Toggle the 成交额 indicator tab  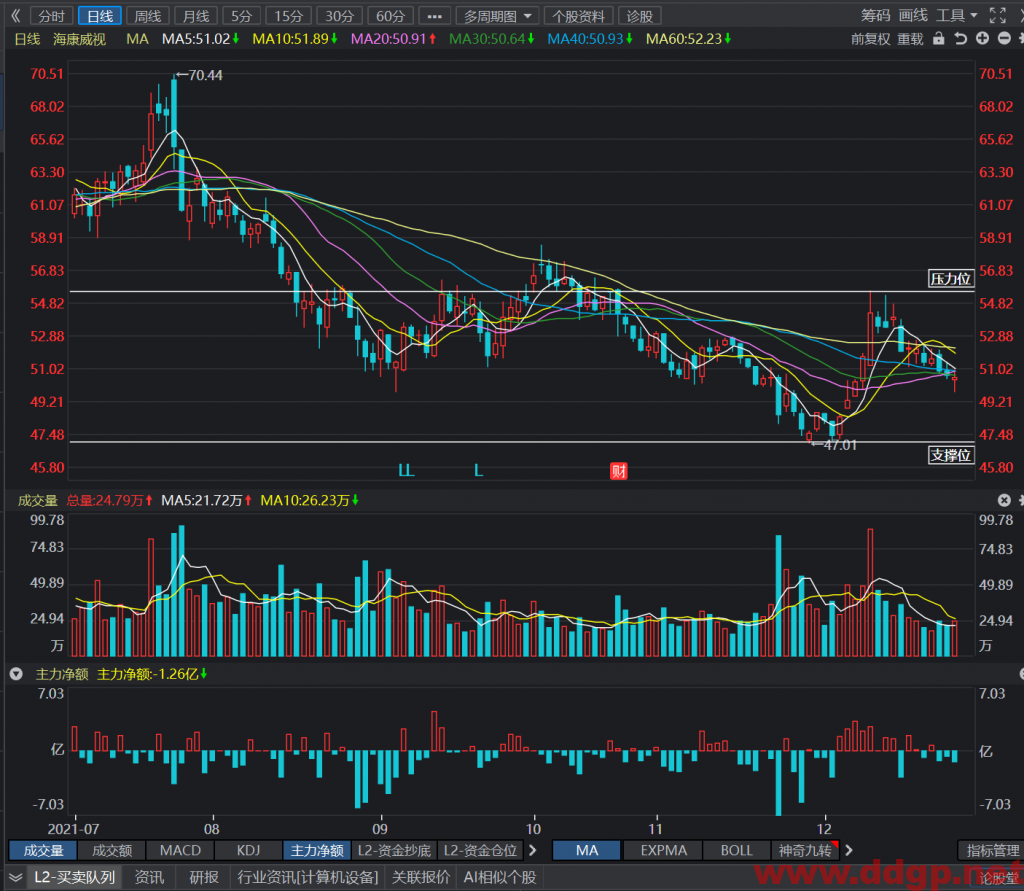112,850
